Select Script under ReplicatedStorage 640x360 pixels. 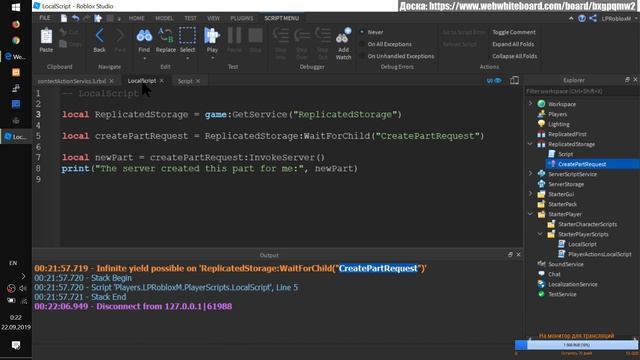tap(565, 154)
